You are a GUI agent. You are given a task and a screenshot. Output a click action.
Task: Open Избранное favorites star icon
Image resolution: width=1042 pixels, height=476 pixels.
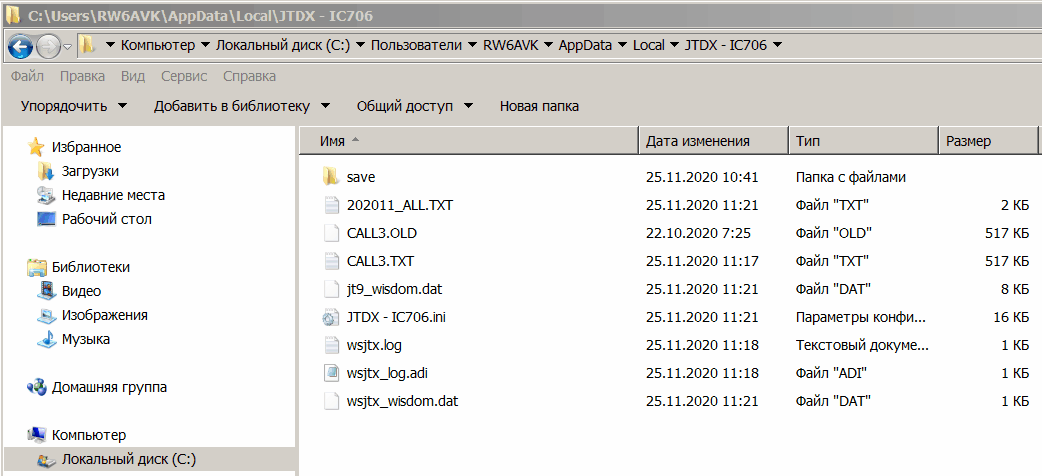coord(37,147)
